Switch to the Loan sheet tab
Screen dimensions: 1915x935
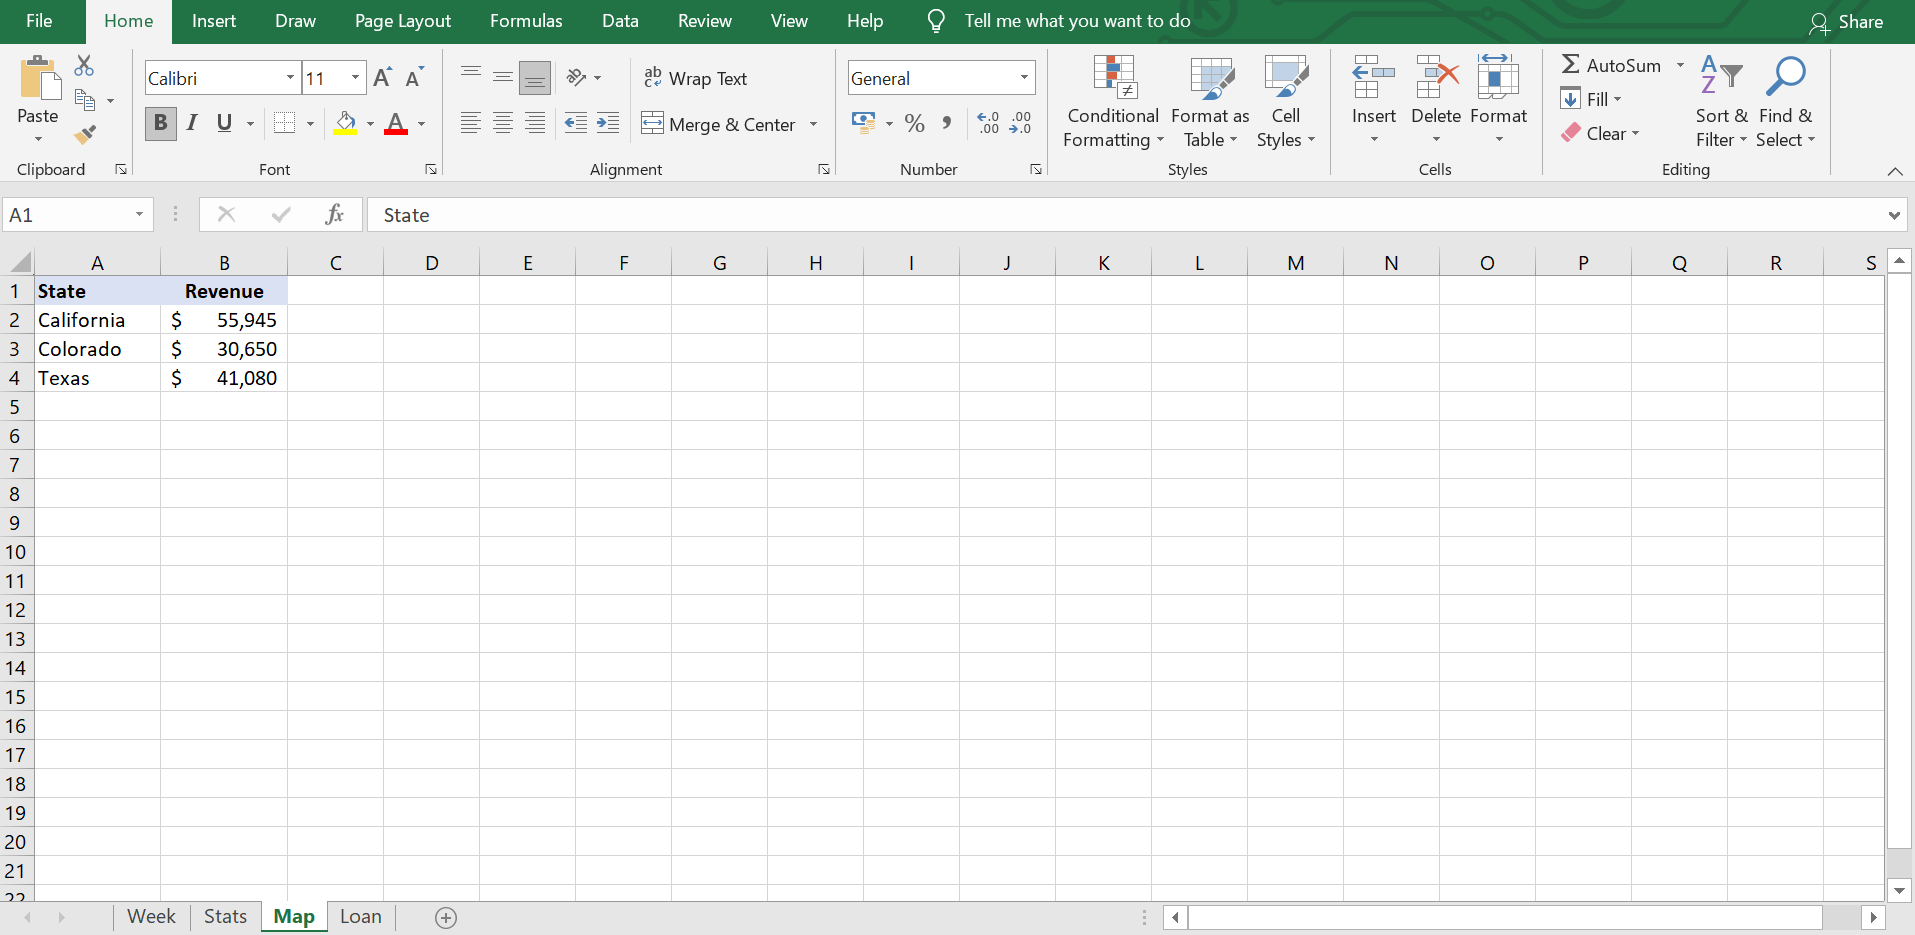(x=360, y=916)
